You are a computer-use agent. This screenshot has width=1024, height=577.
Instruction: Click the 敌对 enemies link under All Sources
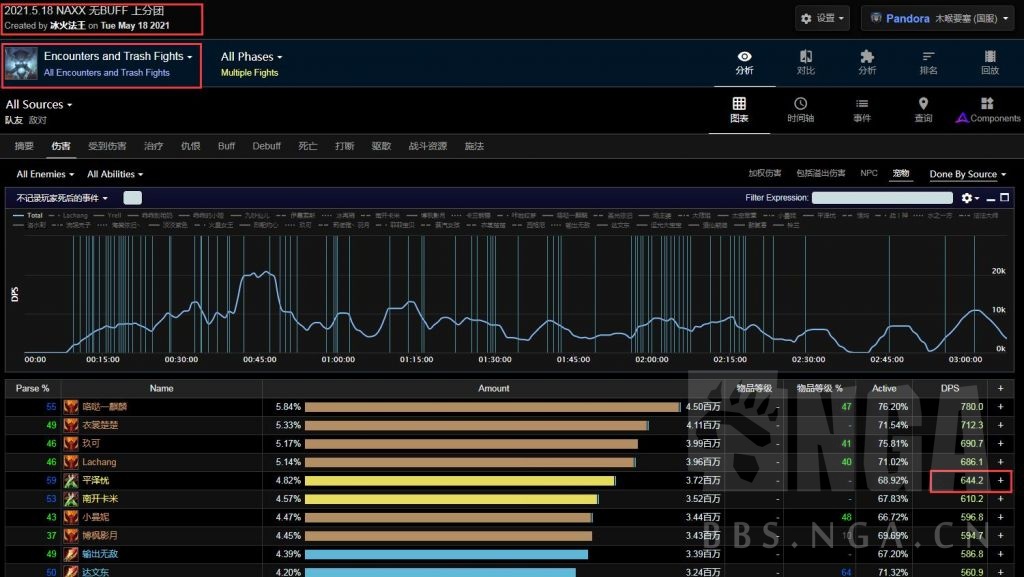38,120
